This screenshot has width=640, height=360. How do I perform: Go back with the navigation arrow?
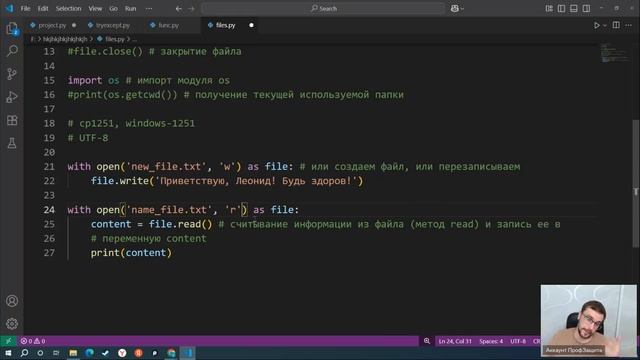pyautogui.click(x=179, y=9)
